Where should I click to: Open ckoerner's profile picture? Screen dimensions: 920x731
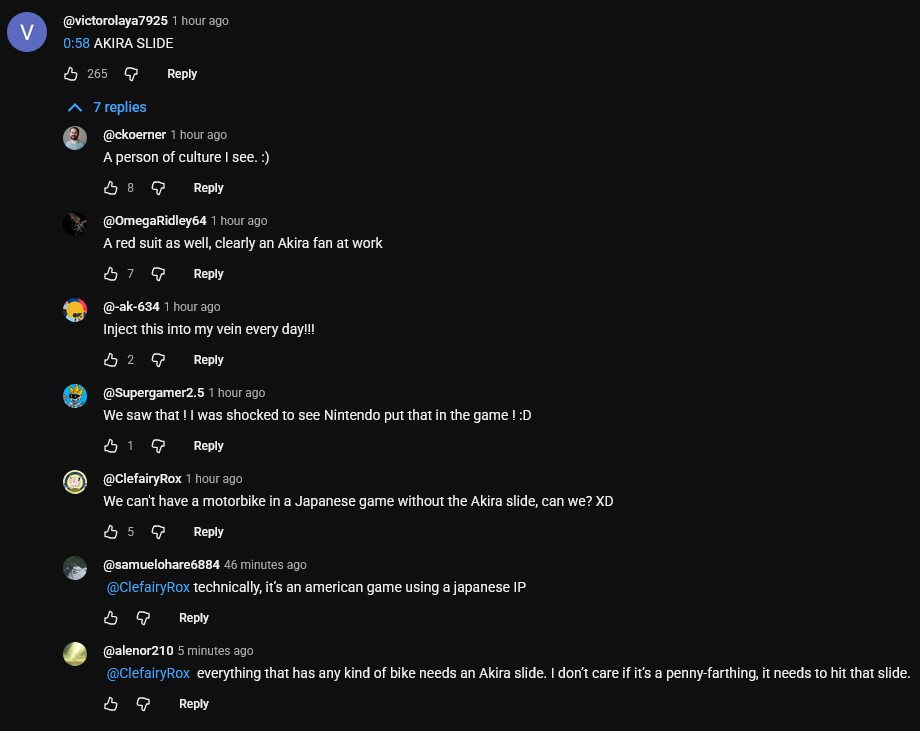click(x=75, y=138)
